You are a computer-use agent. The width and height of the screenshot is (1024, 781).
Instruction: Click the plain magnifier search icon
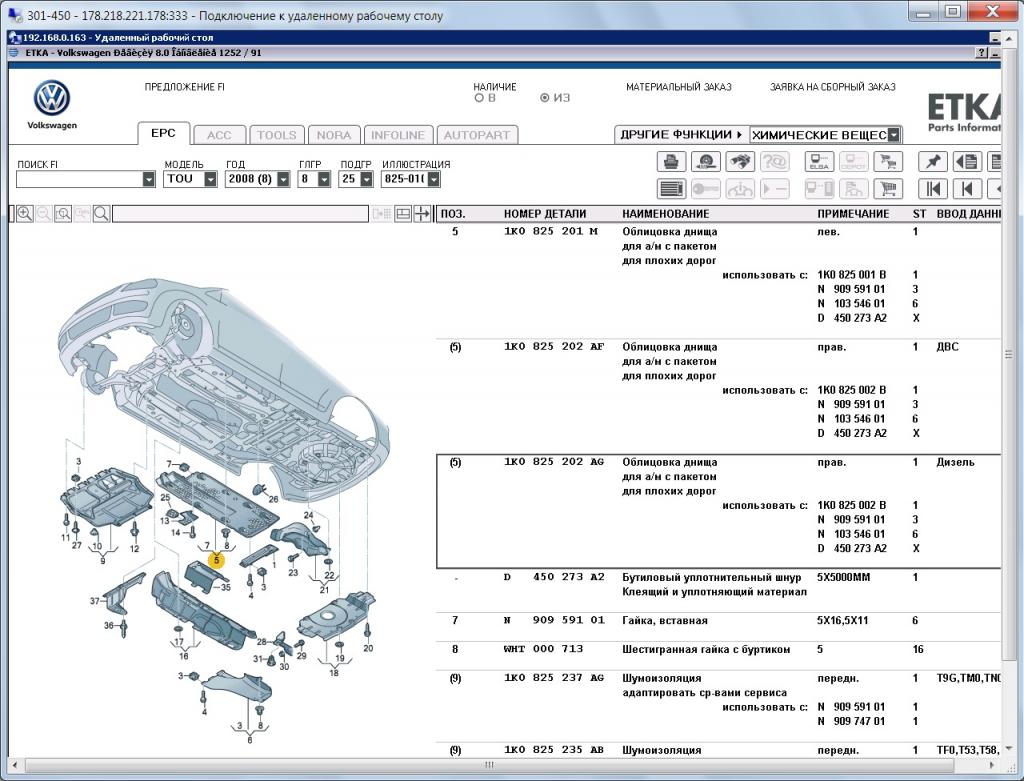tap(101, 214)
